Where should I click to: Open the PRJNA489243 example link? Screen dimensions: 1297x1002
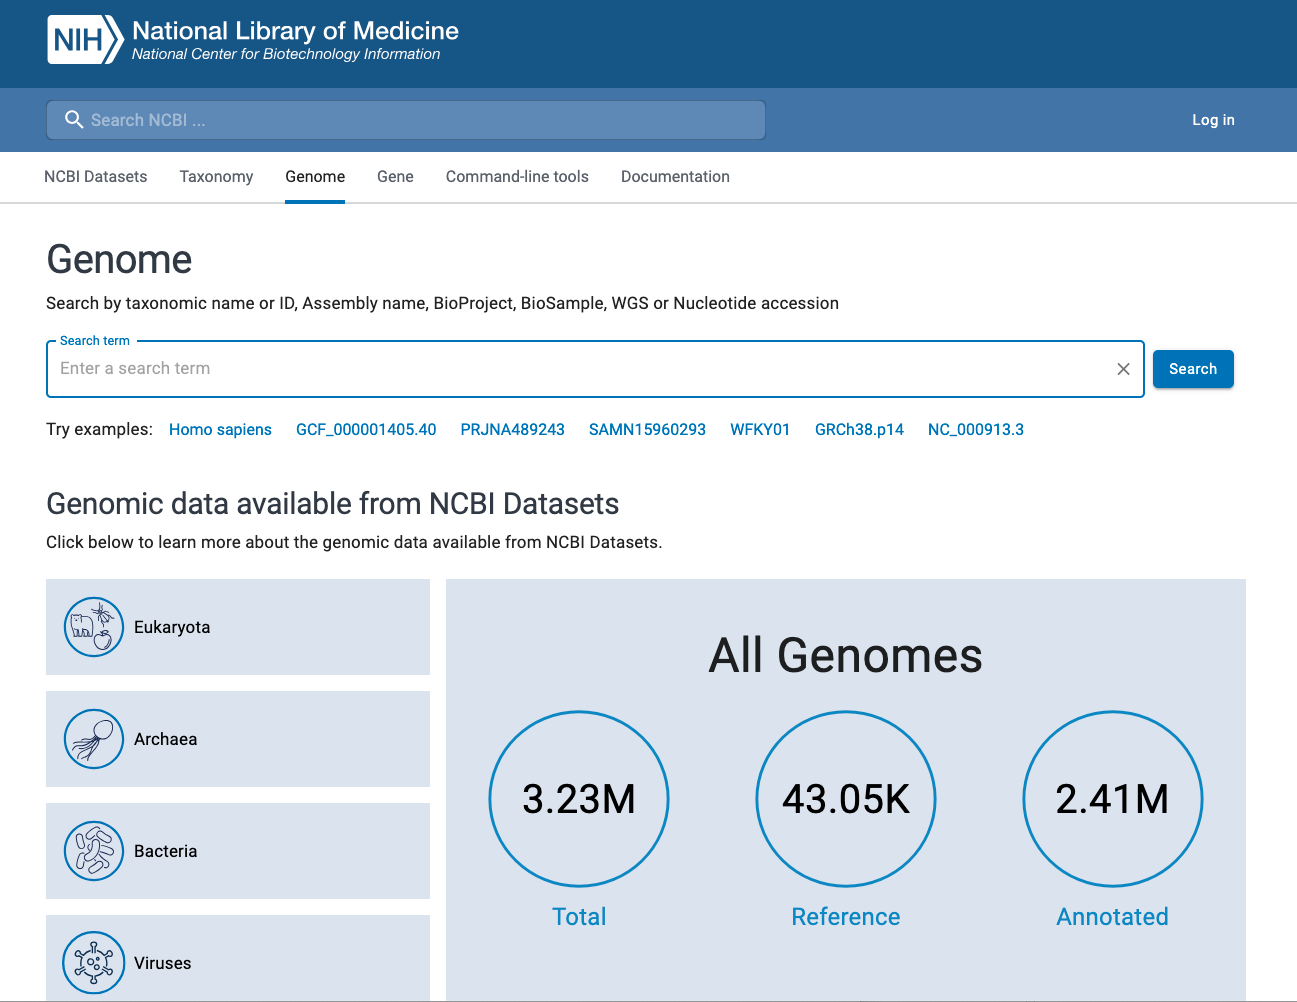(512, 430)
